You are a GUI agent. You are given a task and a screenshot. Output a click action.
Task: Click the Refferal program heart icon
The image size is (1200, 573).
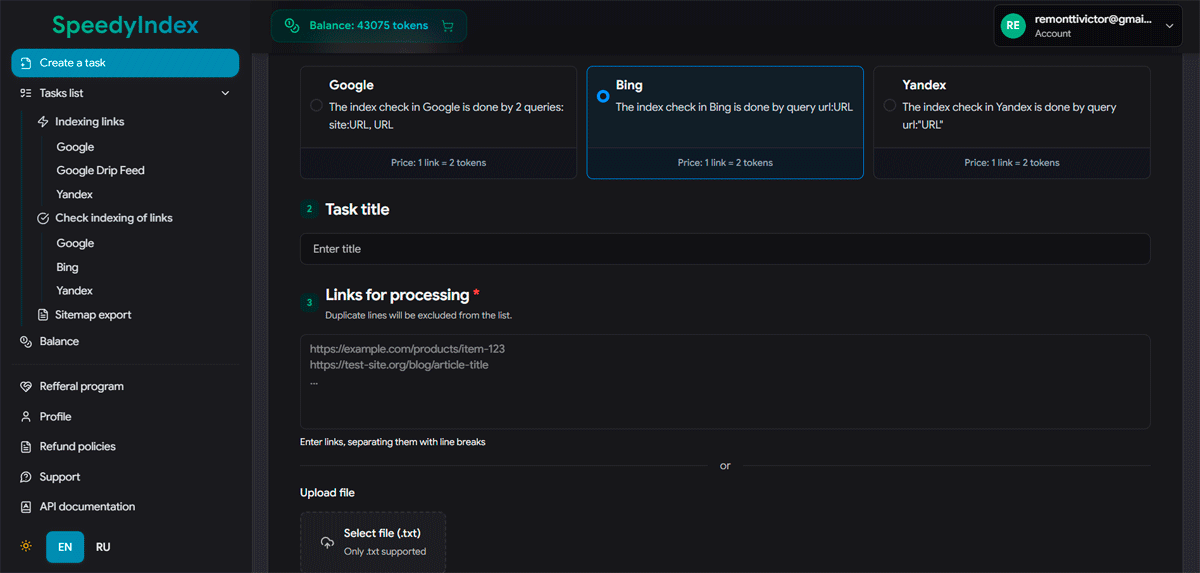[x=26, y=387]
